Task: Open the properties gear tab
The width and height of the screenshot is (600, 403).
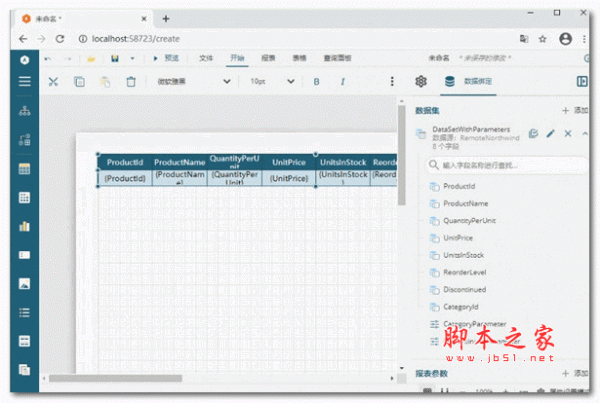Action: click(421, 81)
